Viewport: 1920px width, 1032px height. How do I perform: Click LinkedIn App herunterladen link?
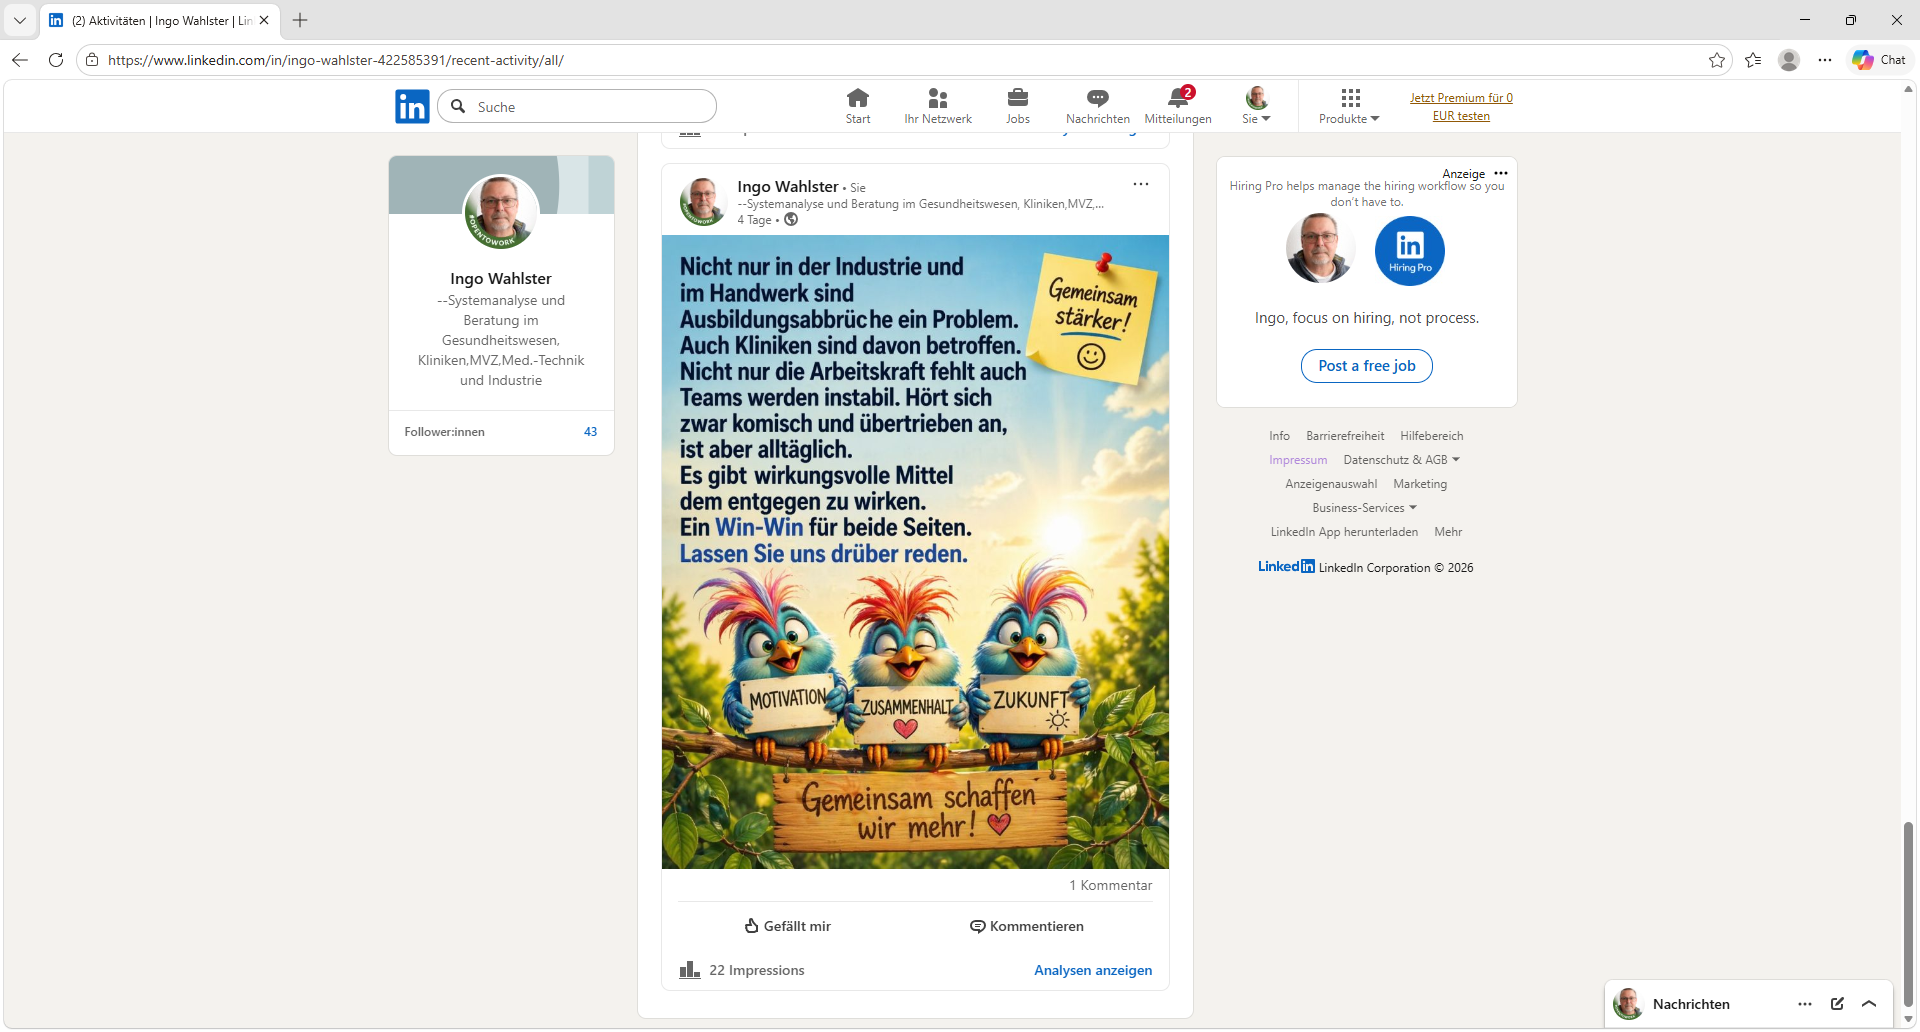click(1344, 532)
